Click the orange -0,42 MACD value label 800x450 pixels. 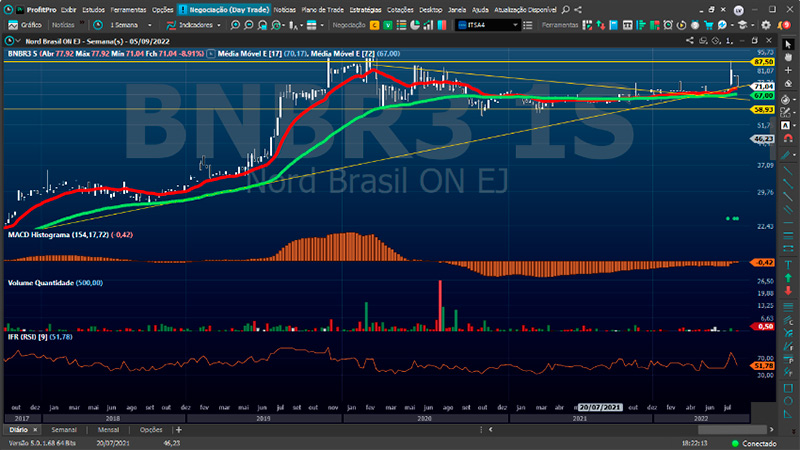pos(763,262)
